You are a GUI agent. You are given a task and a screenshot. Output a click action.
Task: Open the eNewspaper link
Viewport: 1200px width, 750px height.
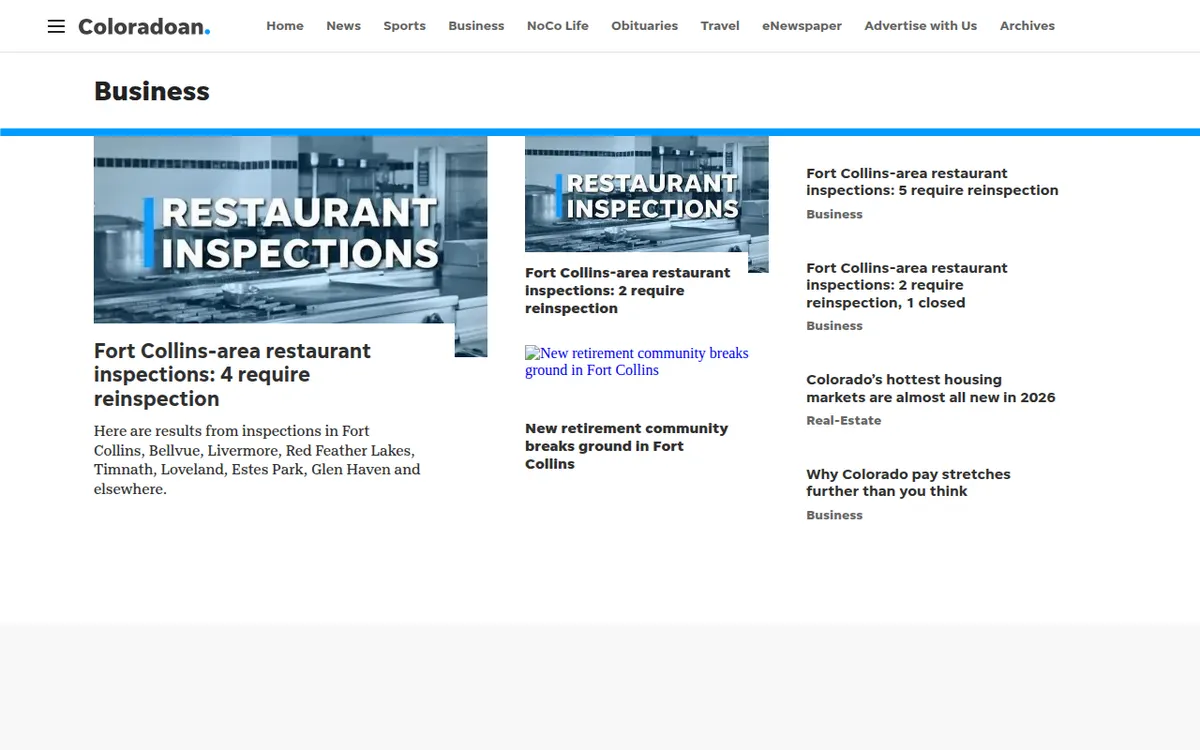pyautogui.click(x=802, y=26)
